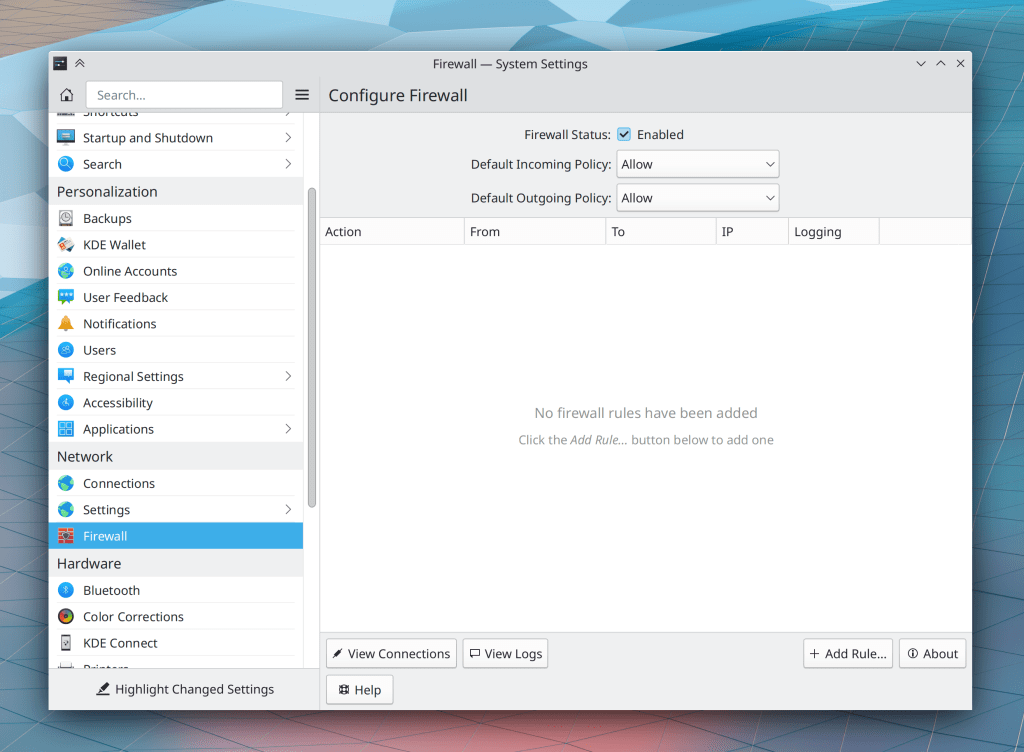Click the Accessibility icon
The height and width of the screenshot is (752, 1024).
[66, 403]
